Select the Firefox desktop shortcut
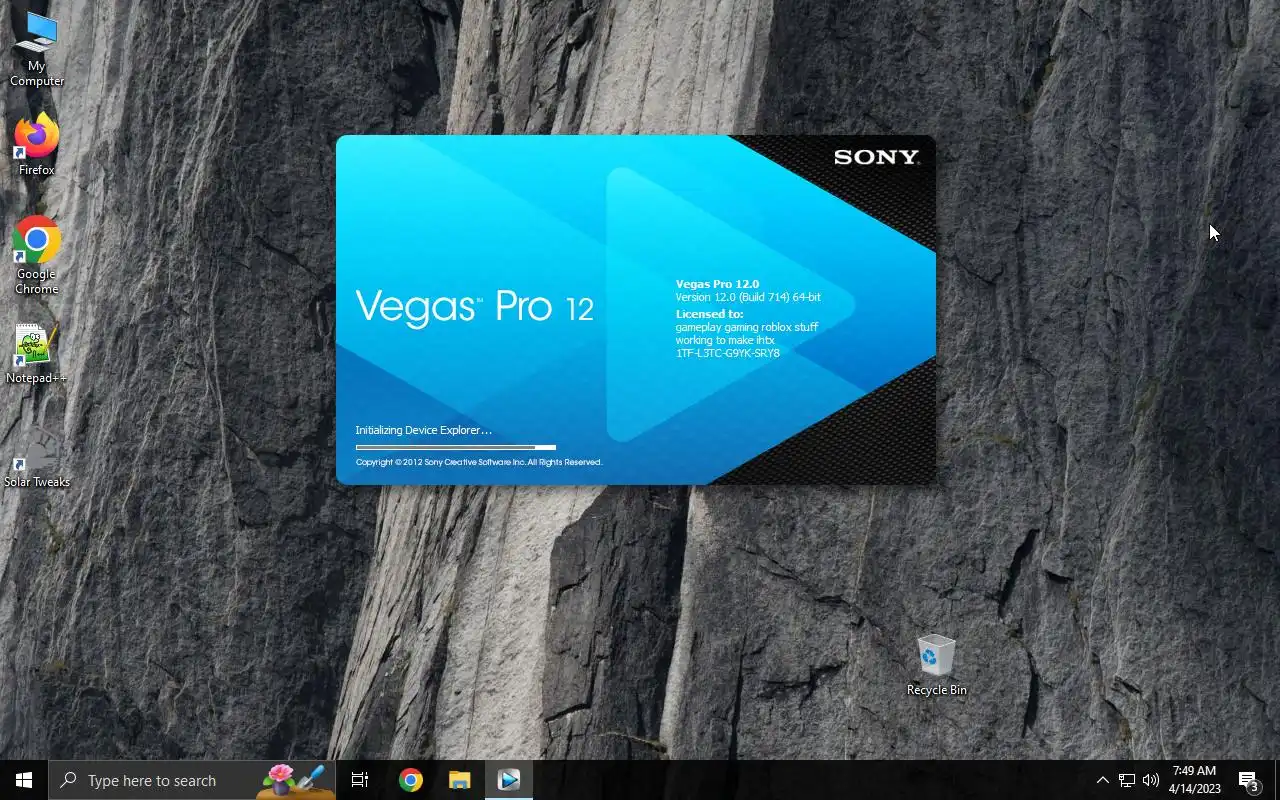 click(36, 145)
